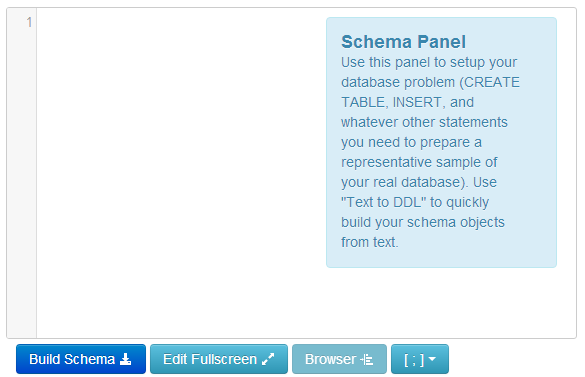Click the Build Schema button

(81, 359)
